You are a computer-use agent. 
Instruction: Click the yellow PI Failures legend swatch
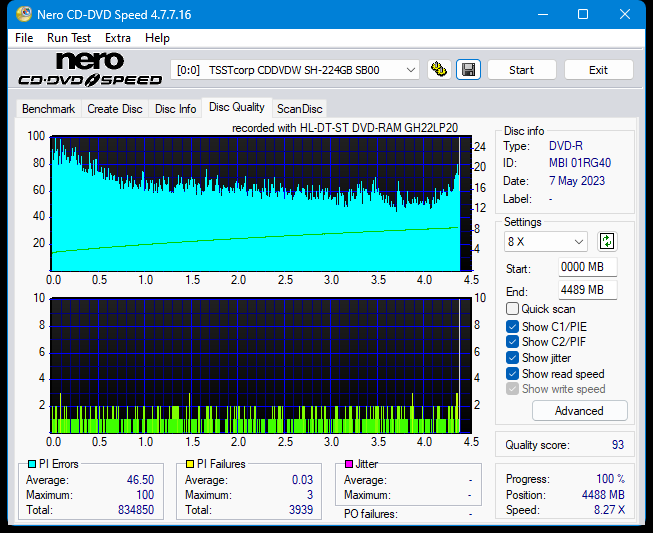pyautogui.click(x=190, y=464)
